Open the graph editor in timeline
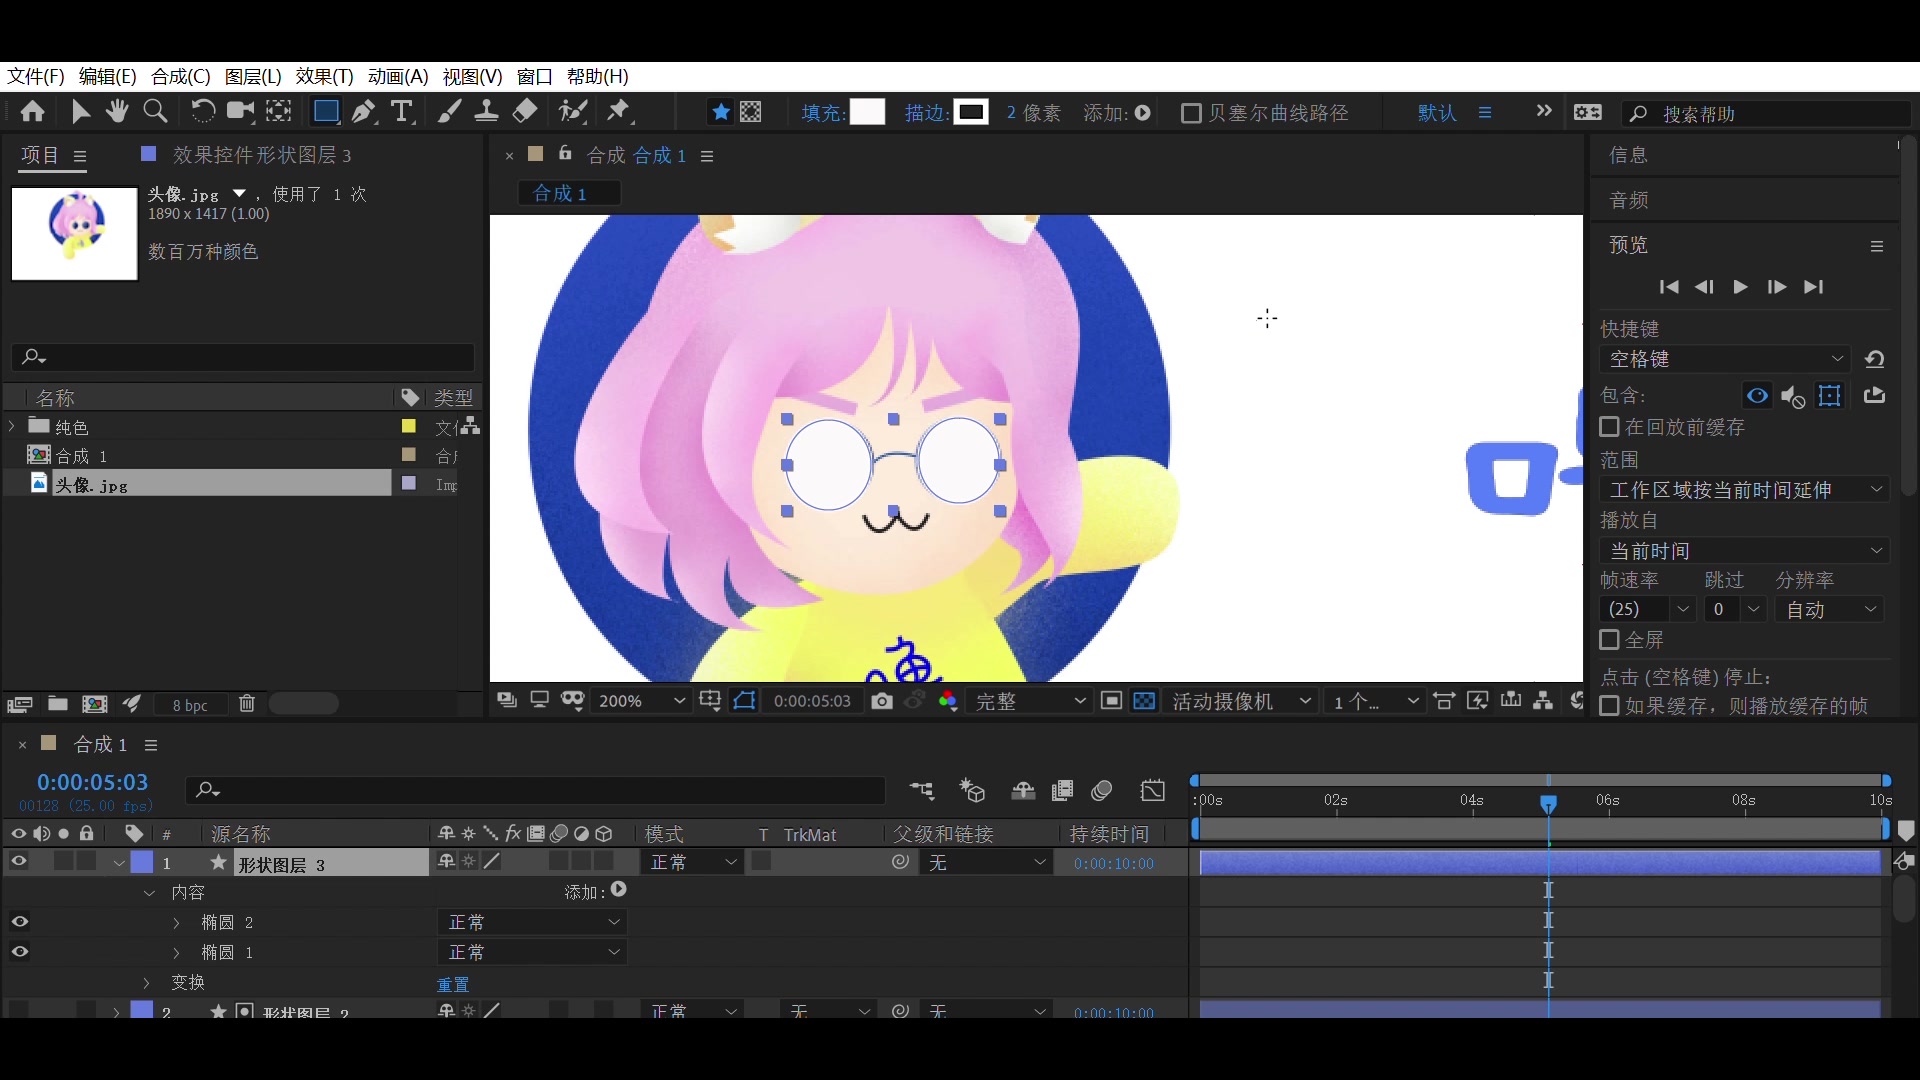Image resolution: width=1920 pixels, height=1080 pixels. 1153,791
